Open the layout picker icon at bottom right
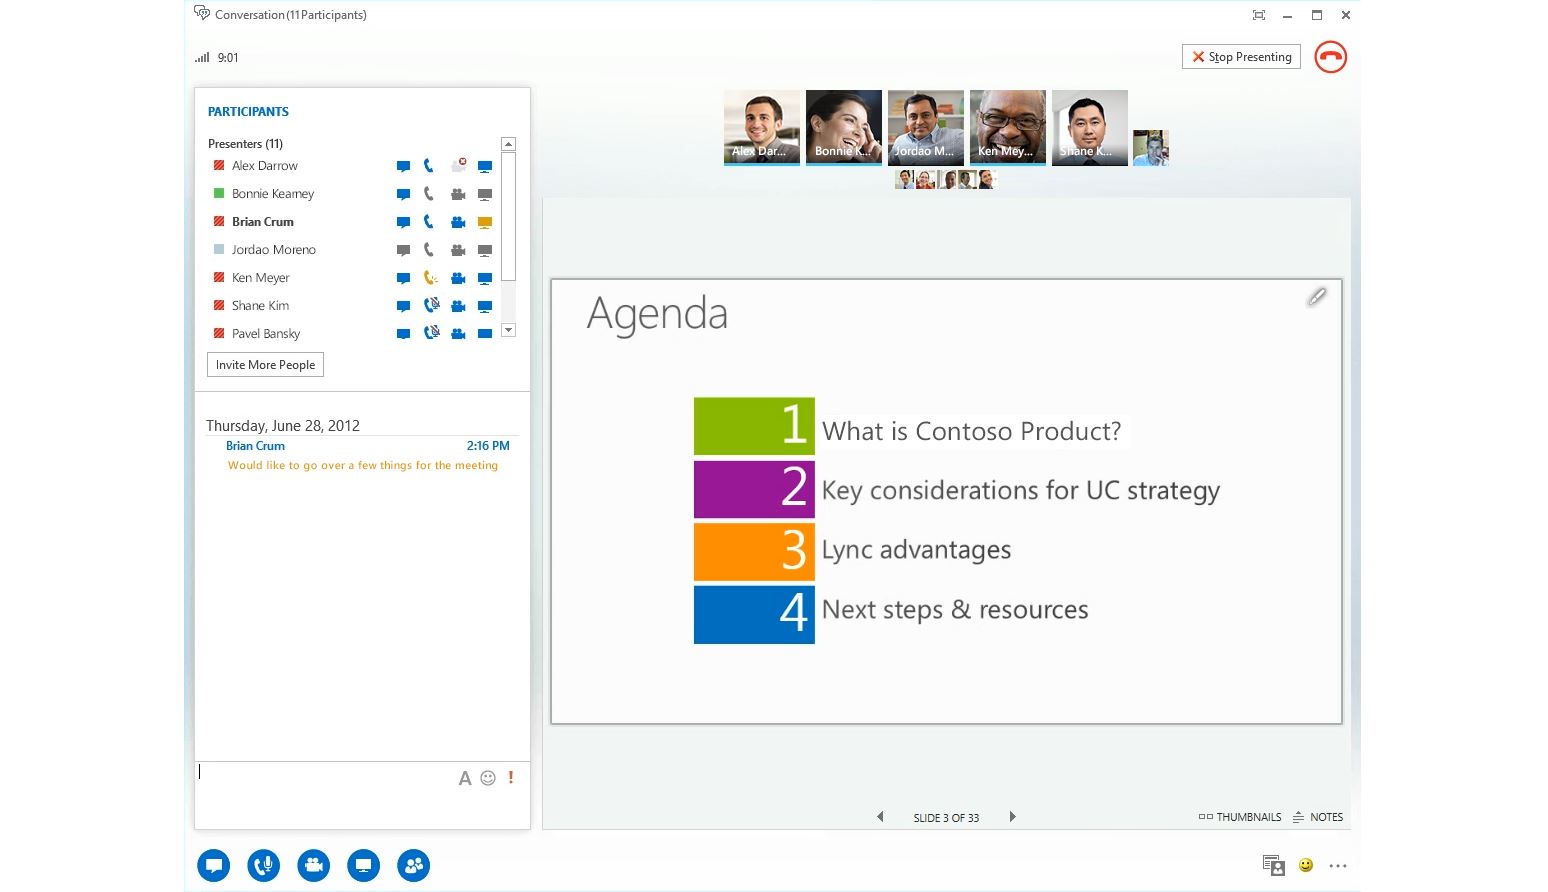This screenshot has width=1548, height=892. pos(1273,866)
